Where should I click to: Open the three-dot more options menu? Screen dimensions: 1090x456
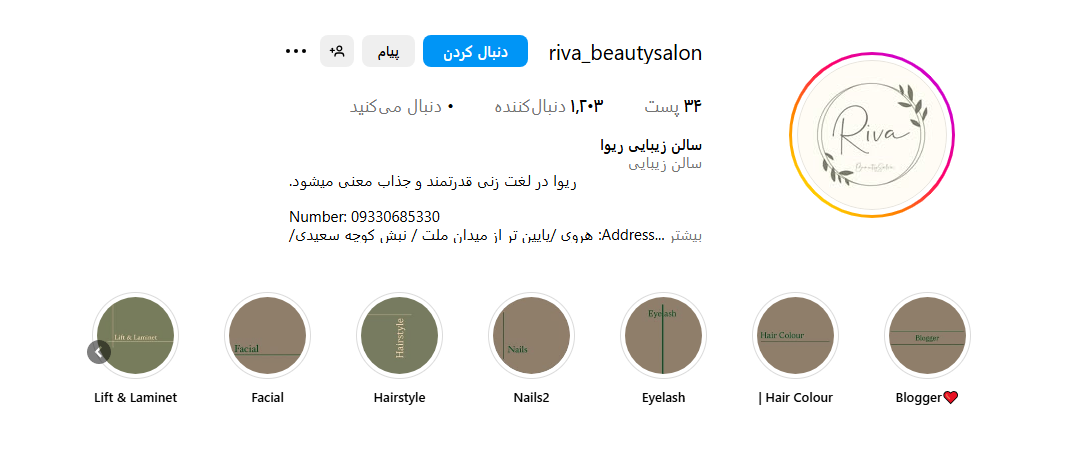[x=296, y=51]
